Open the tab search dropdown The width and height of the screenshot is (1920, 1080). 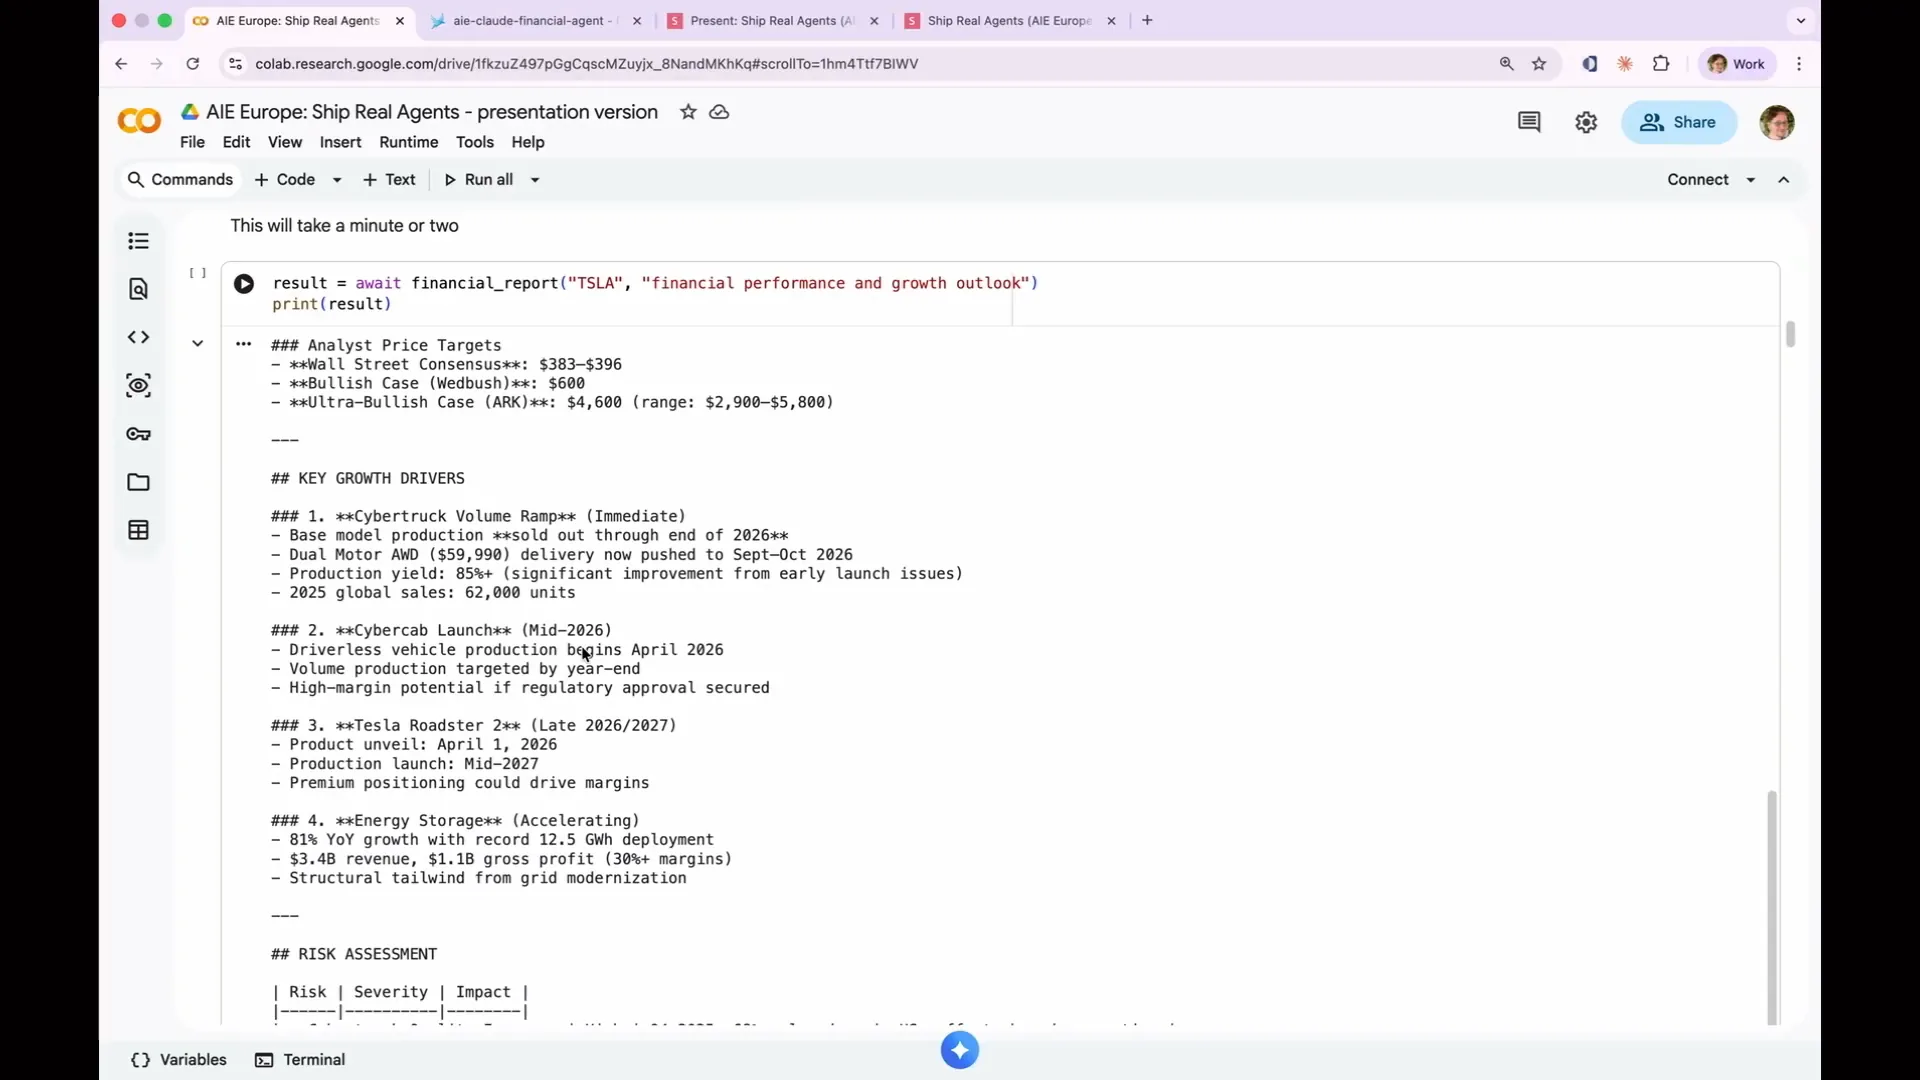tap(1801, 20)
